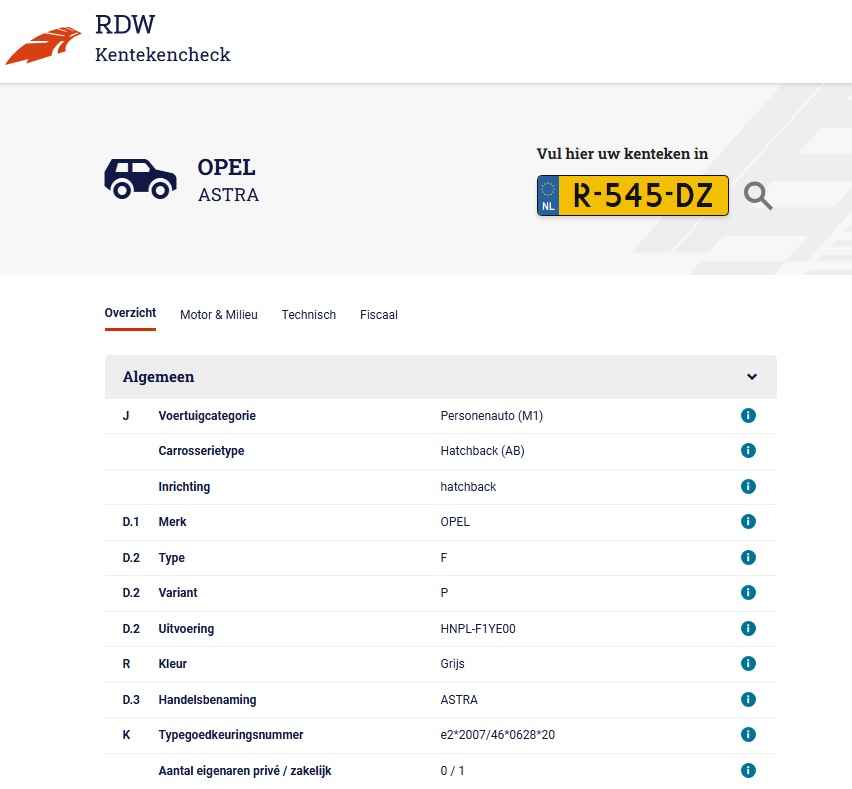Click info icon next to Inrichting
Screen dimensions: 852x789
tap(748, 487)
